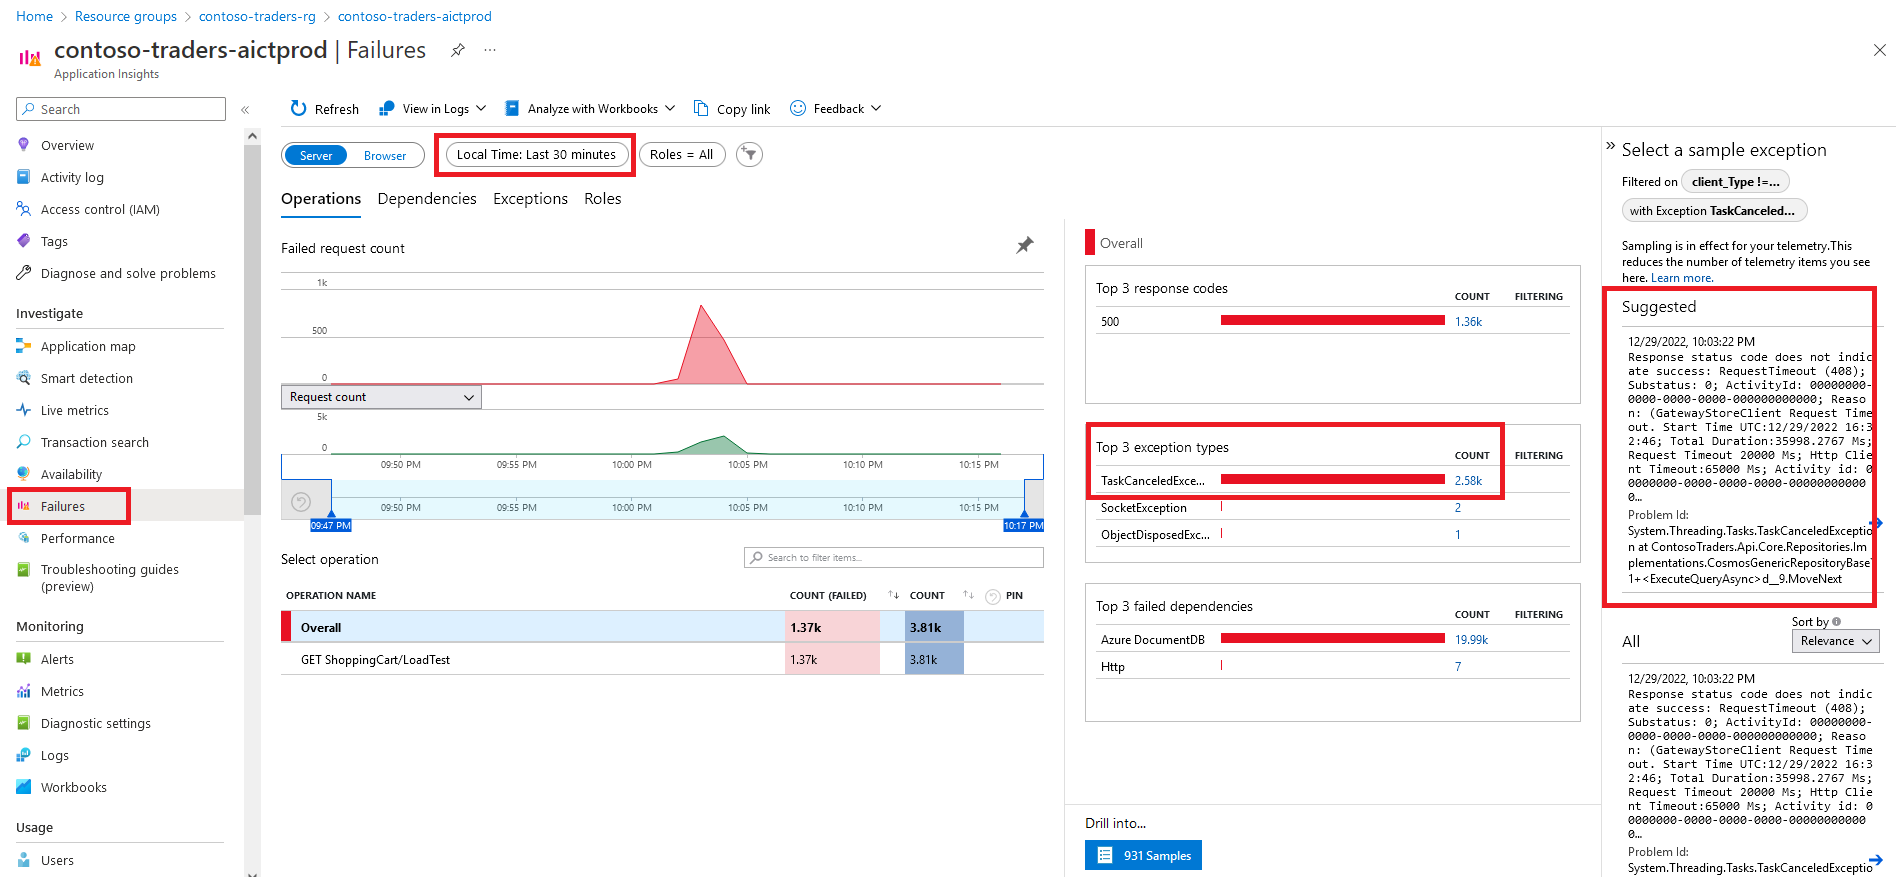The width and height of the screenshot is (1899, 877).
Task: Go to contoso-traders-rg breadcrumb
Action: [257, 16]
